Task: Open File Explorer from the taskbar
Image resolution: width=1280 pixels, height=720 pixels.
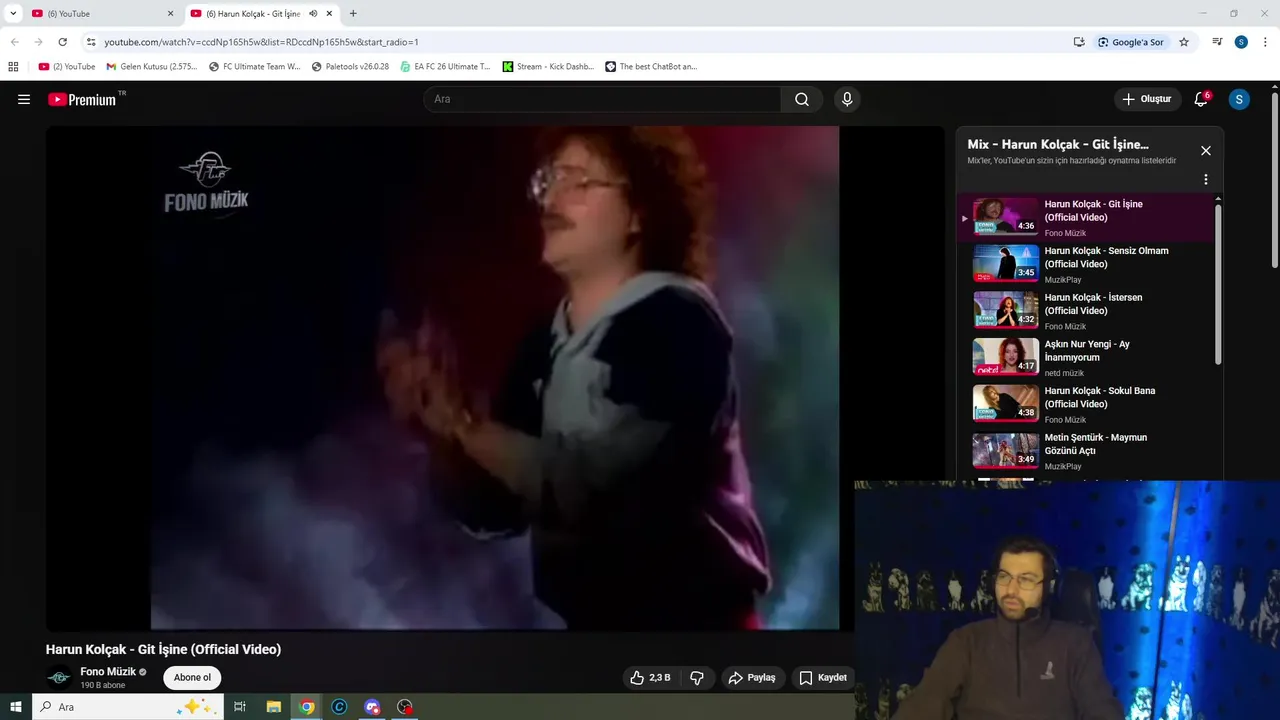Action: point(274,707)
